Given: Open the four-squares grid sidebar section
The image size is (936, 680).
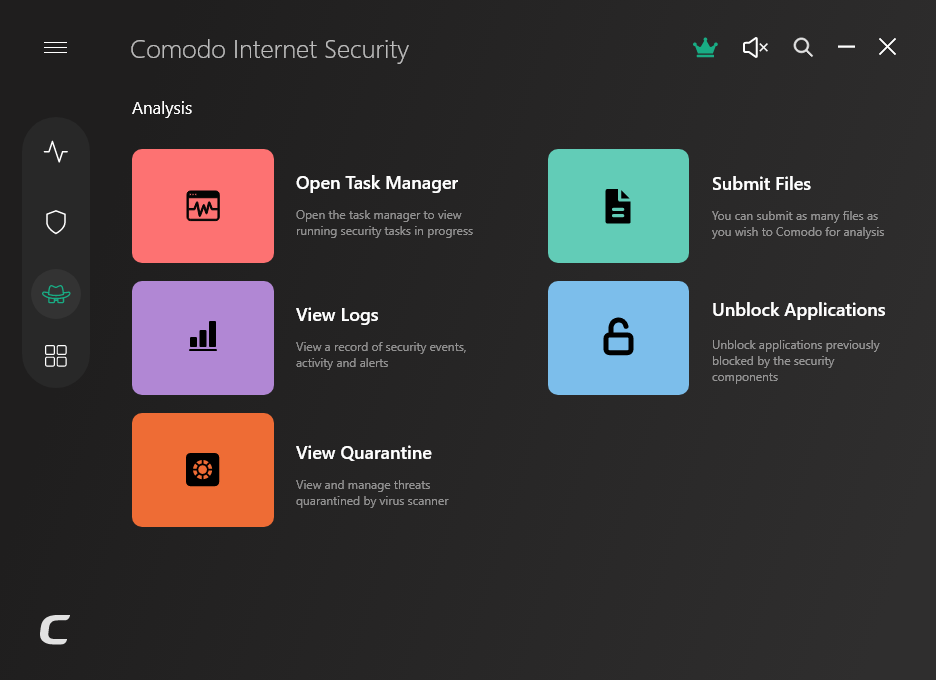Looking at the screenshot, I should pyautogui.click(x=56, y=356).
